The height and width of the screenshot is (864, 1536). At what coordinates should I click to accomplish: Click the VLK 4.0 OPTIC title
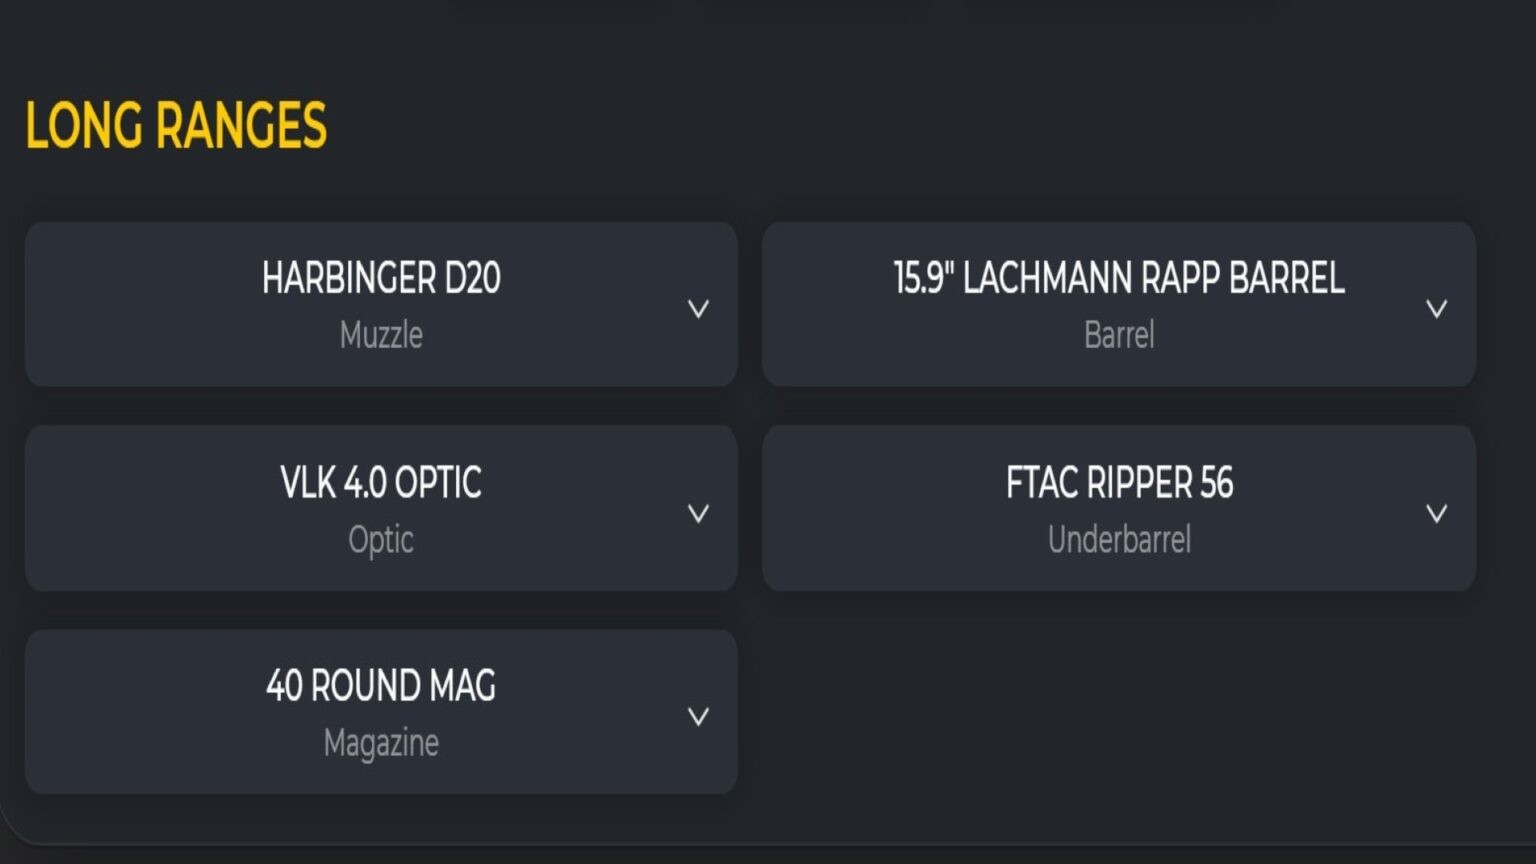click(381, 483)
